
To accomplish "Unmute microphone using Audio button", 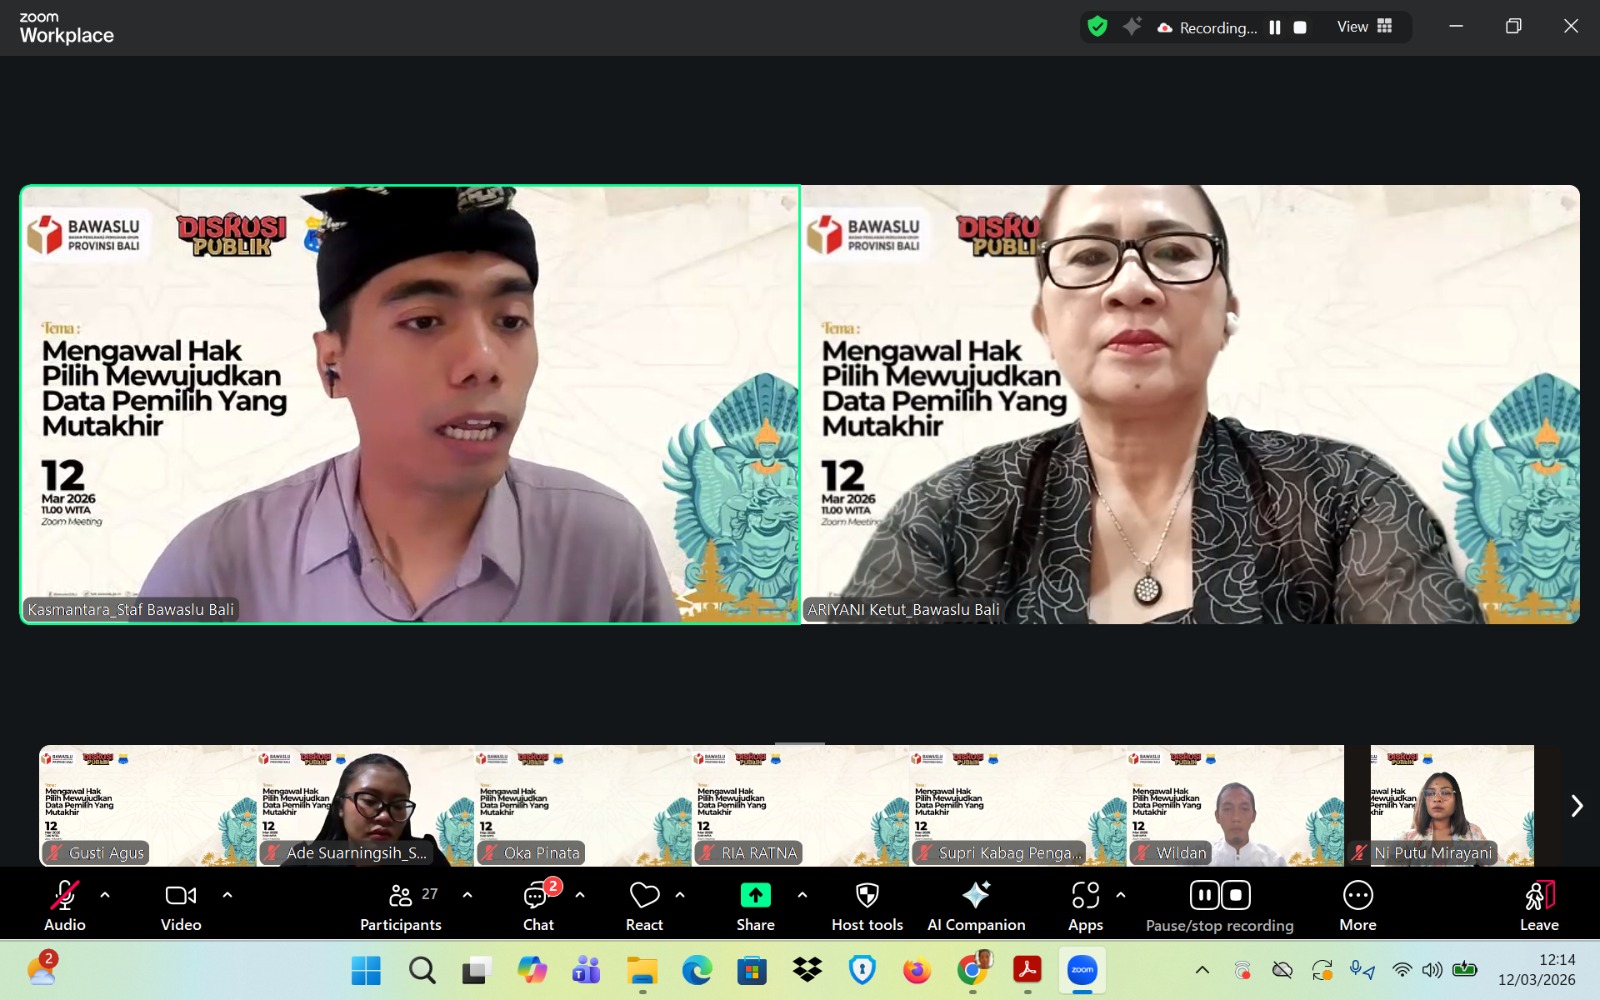I will [65, 906].
